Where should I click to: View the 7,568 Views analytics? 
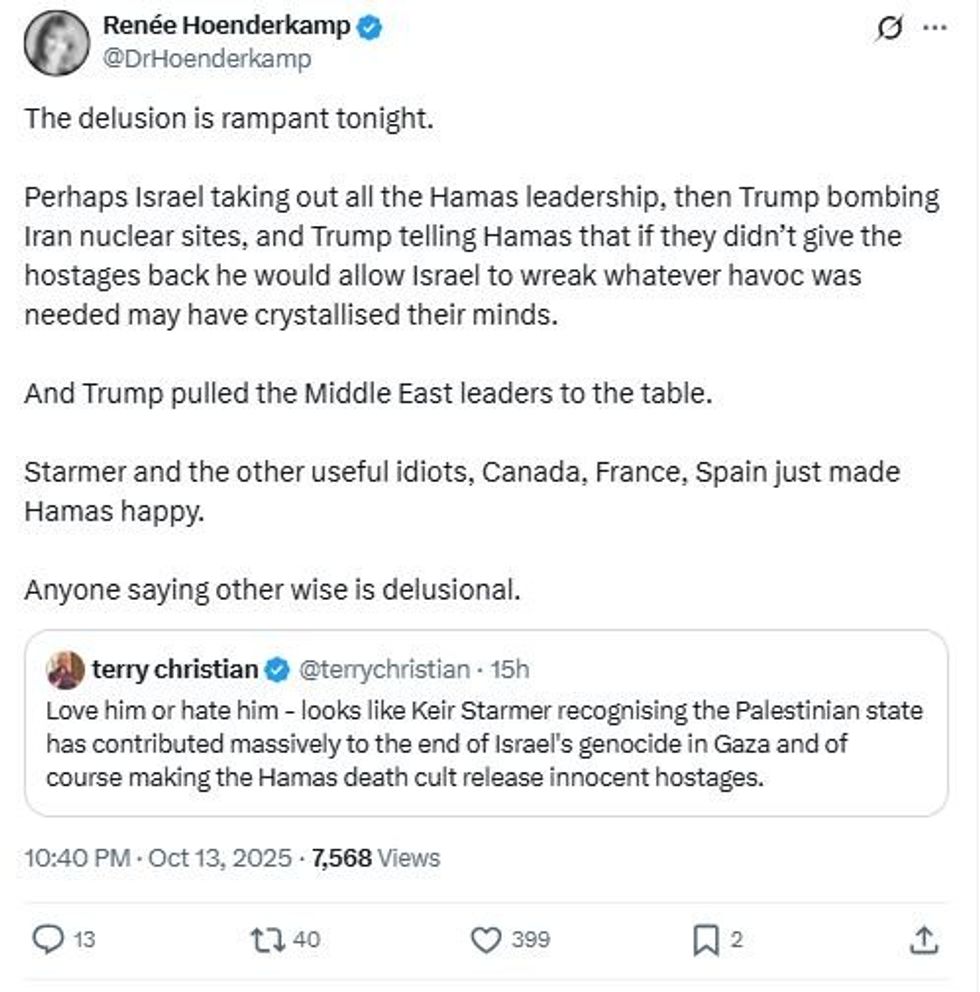coord(376,857)
